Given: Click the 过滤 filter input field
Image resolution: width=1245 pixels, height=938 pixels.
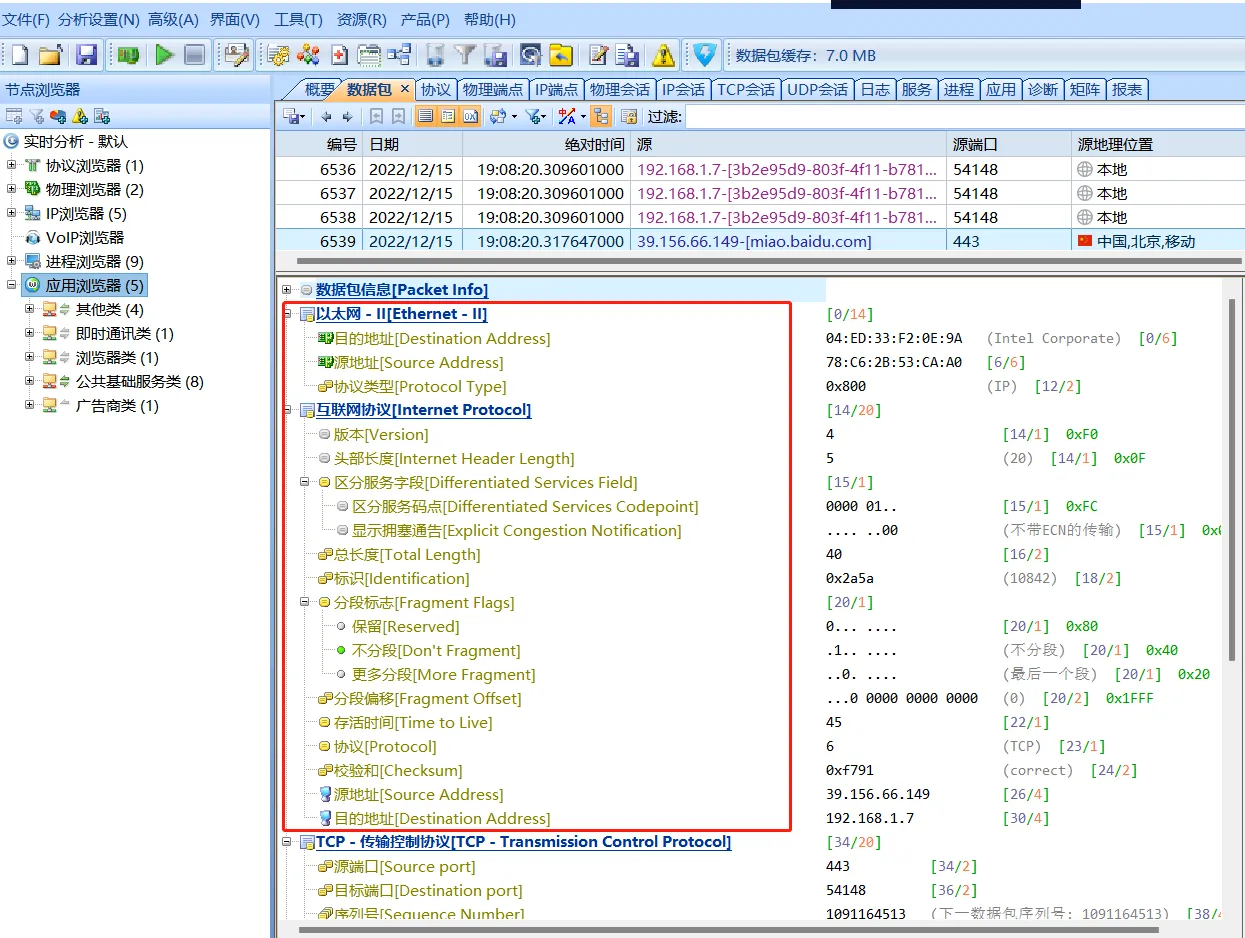Looking at the screenshot, I should click(960, 117).
